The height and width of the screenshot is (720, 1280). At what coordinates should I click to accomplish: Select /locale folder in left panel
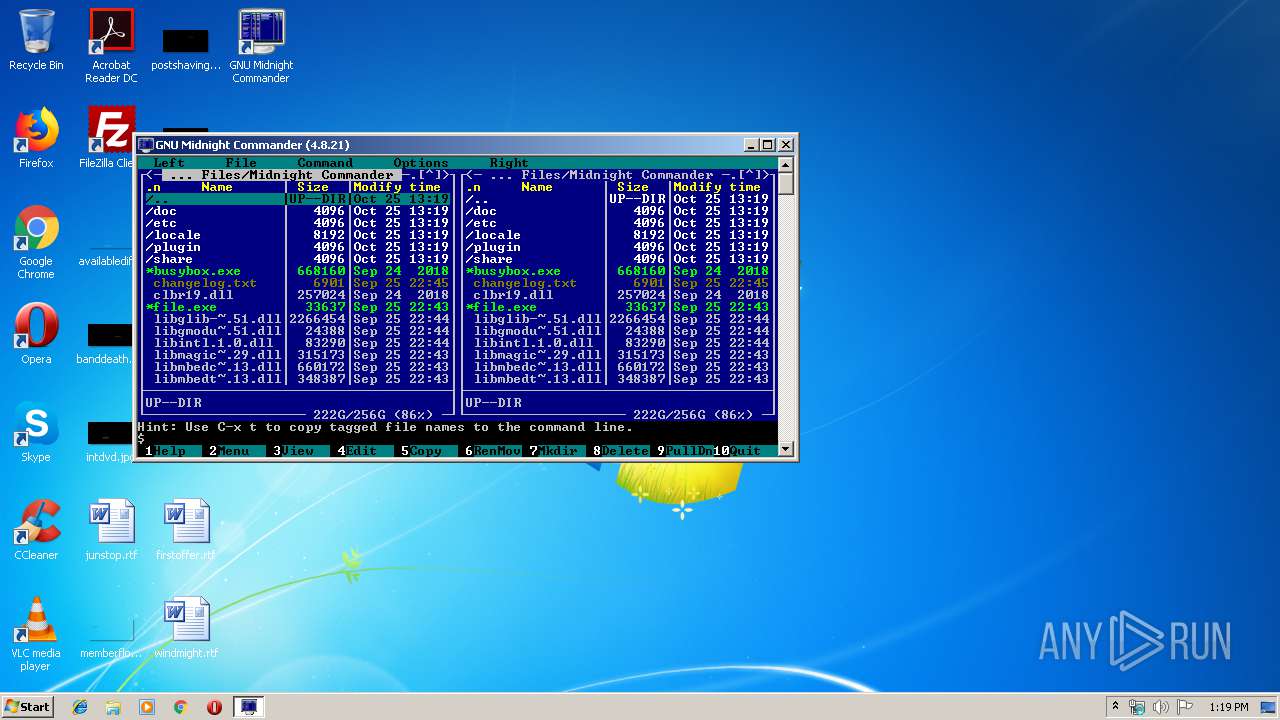298,235
